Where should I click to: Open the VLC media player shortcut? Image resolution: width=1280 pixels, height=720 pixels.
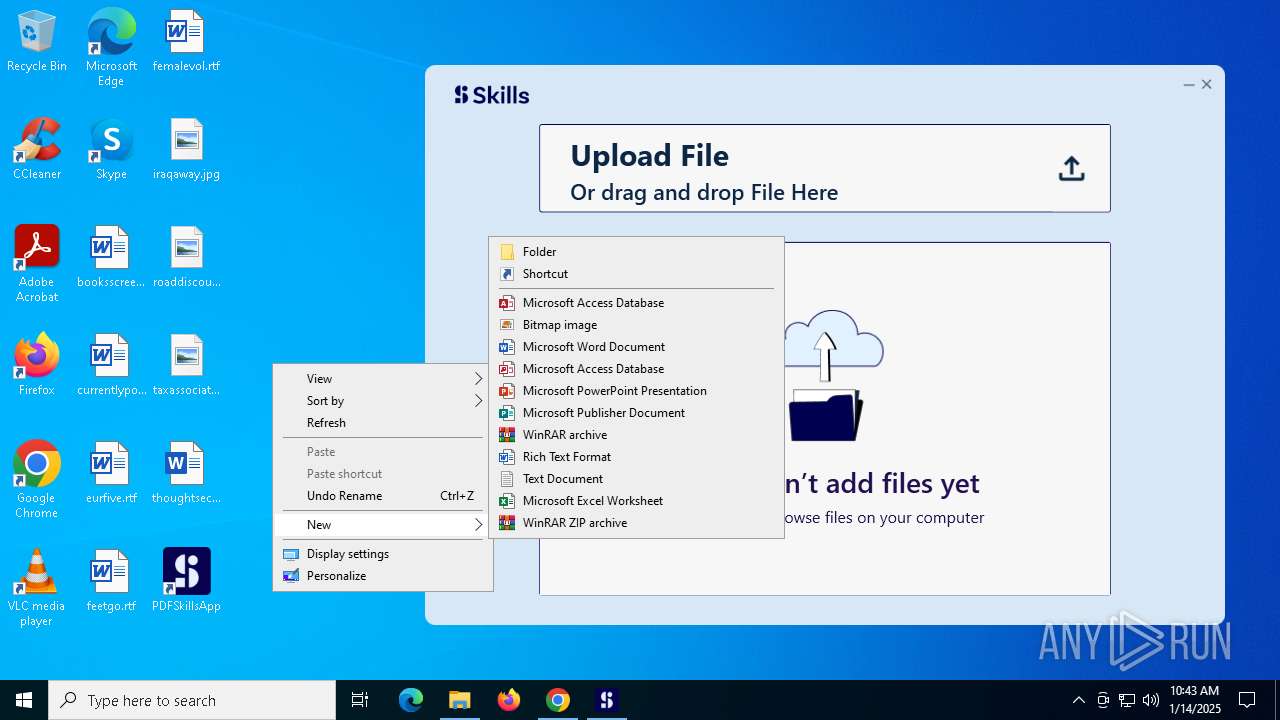coord(37,587)
